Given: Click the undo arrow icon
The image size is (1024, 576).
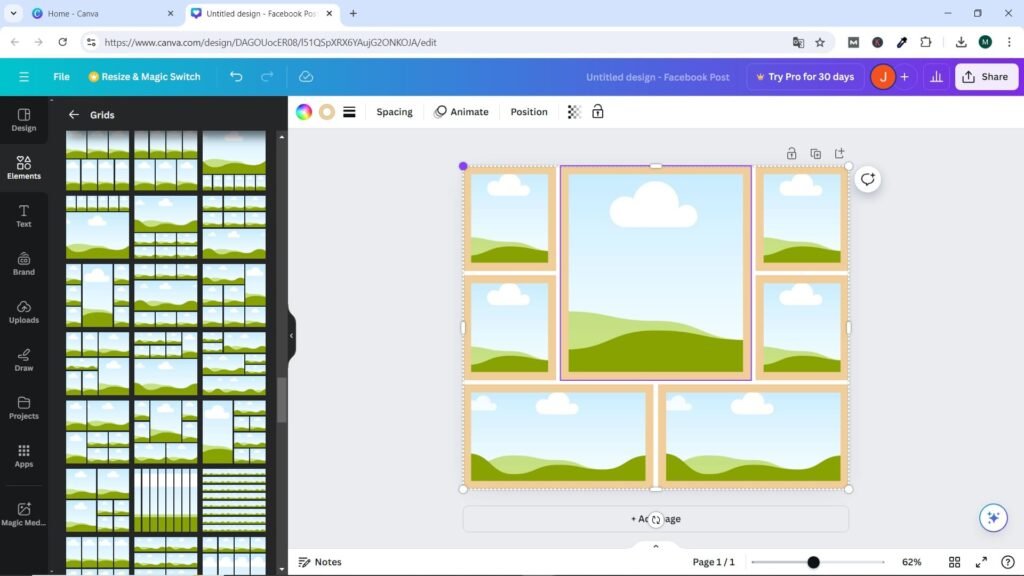Looking at the screenshot, I should [236, 77].
